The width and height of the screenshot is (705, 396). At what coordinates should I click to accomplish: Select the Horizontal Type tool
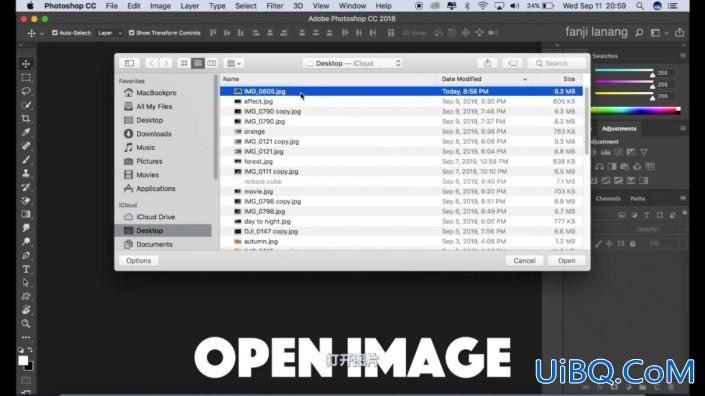(x=26, y=269)
